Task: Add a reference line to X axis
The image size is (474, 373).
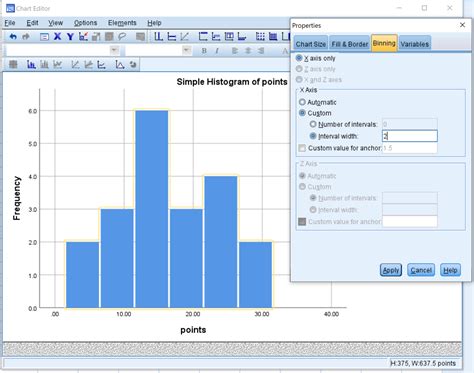Action: 159,36
